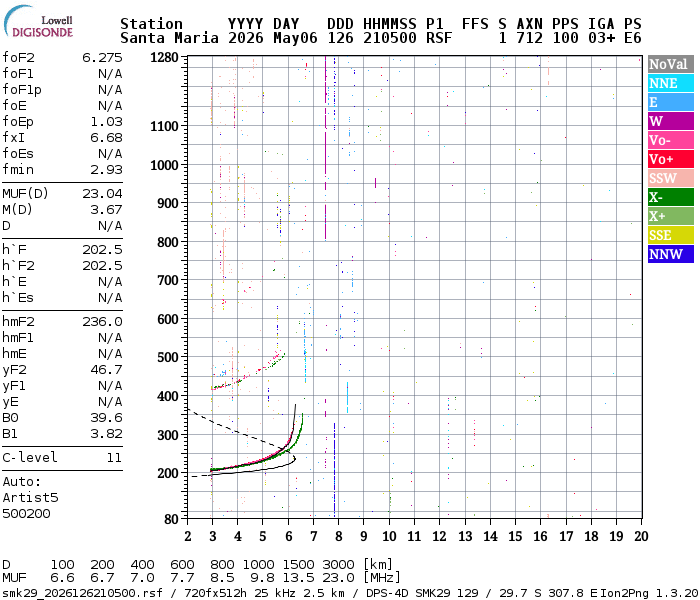Select the MUF(D) value 23.04

click(x=102, y=193)
